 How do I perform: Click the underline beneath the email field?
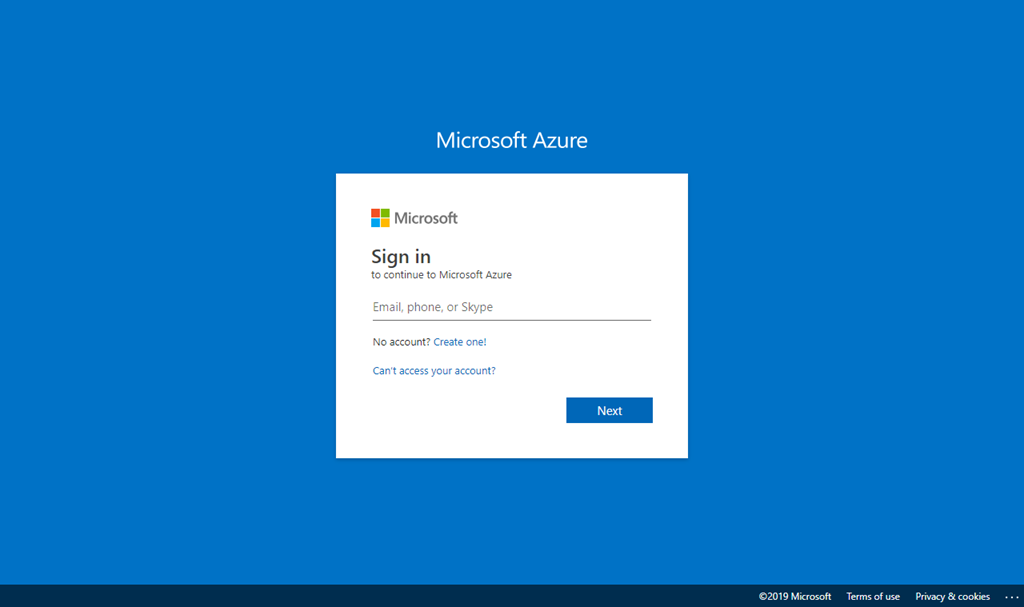(x=511, y=320)
